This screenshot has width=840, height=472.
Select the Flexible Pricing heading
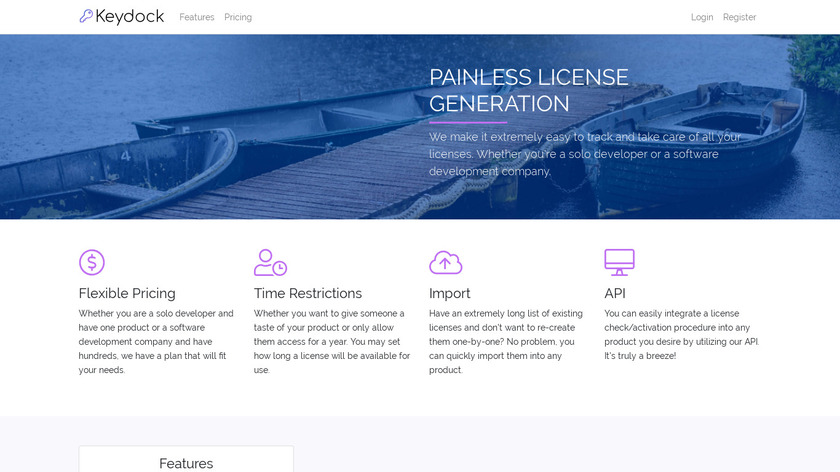coord(127,294)
